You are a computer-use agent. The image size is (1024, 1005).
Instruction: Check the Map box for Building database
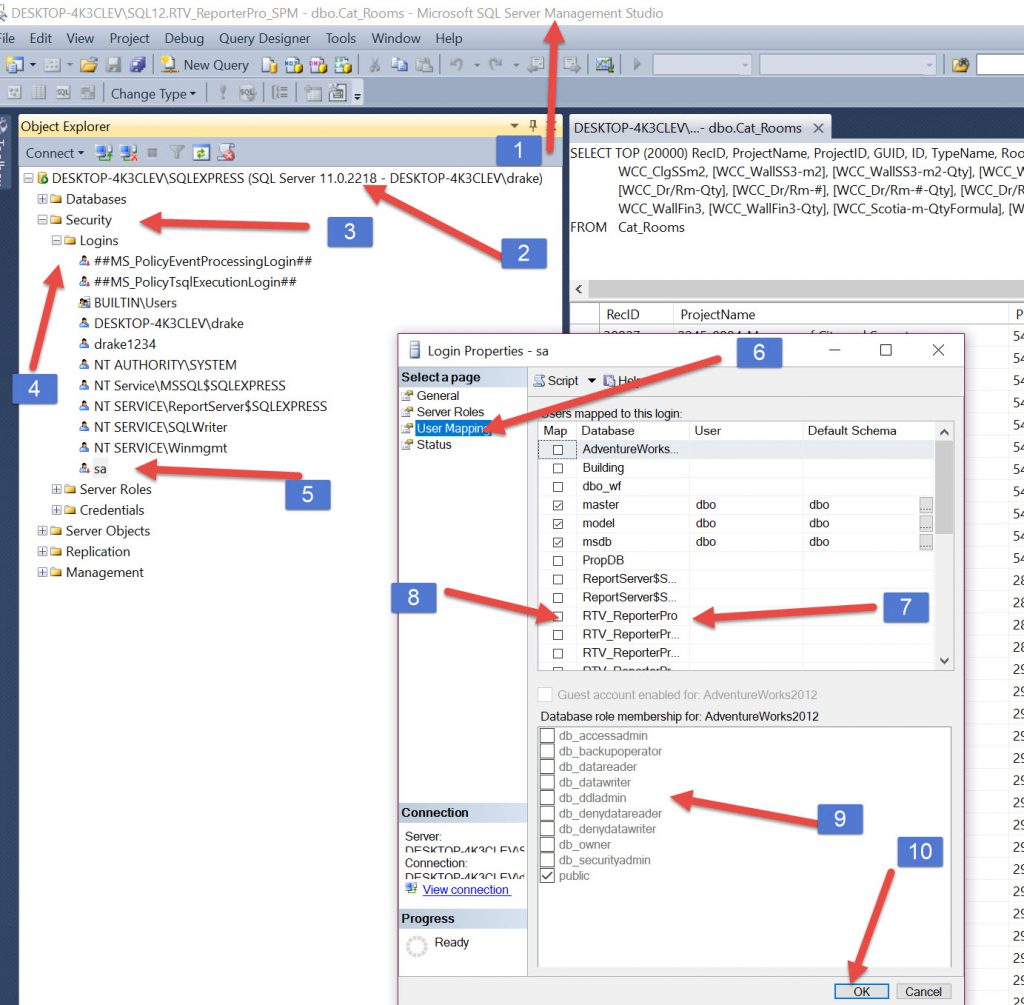click(x=558, y=468)
